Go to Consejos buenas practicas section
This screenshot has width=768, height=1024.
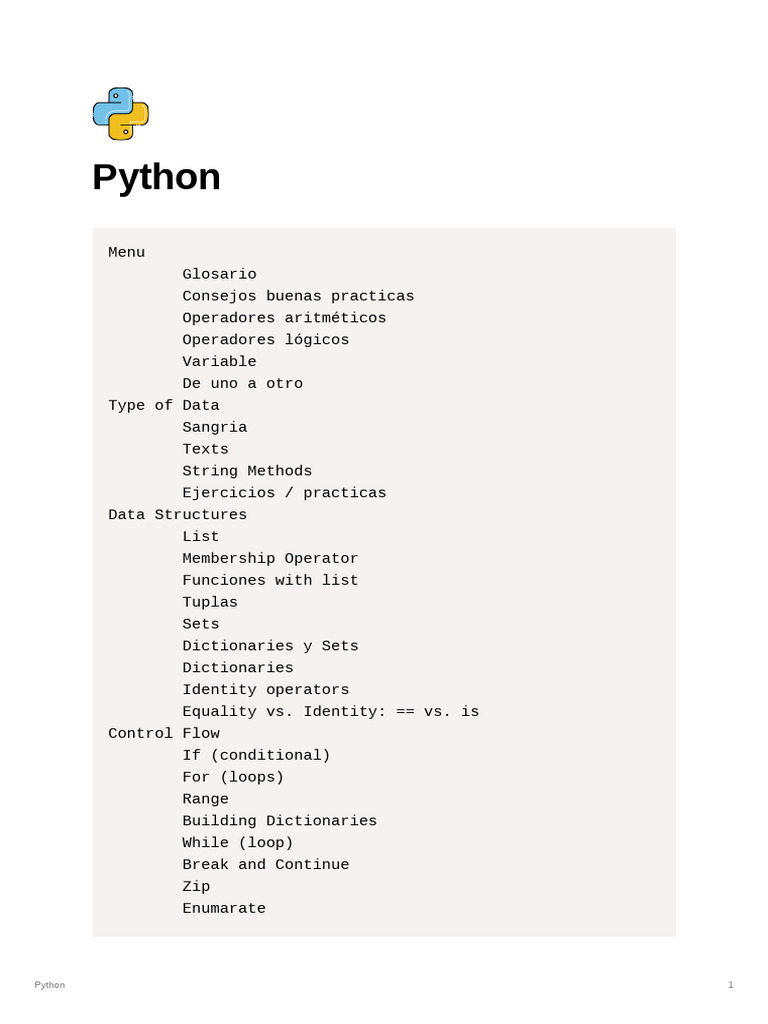(298, 296)
